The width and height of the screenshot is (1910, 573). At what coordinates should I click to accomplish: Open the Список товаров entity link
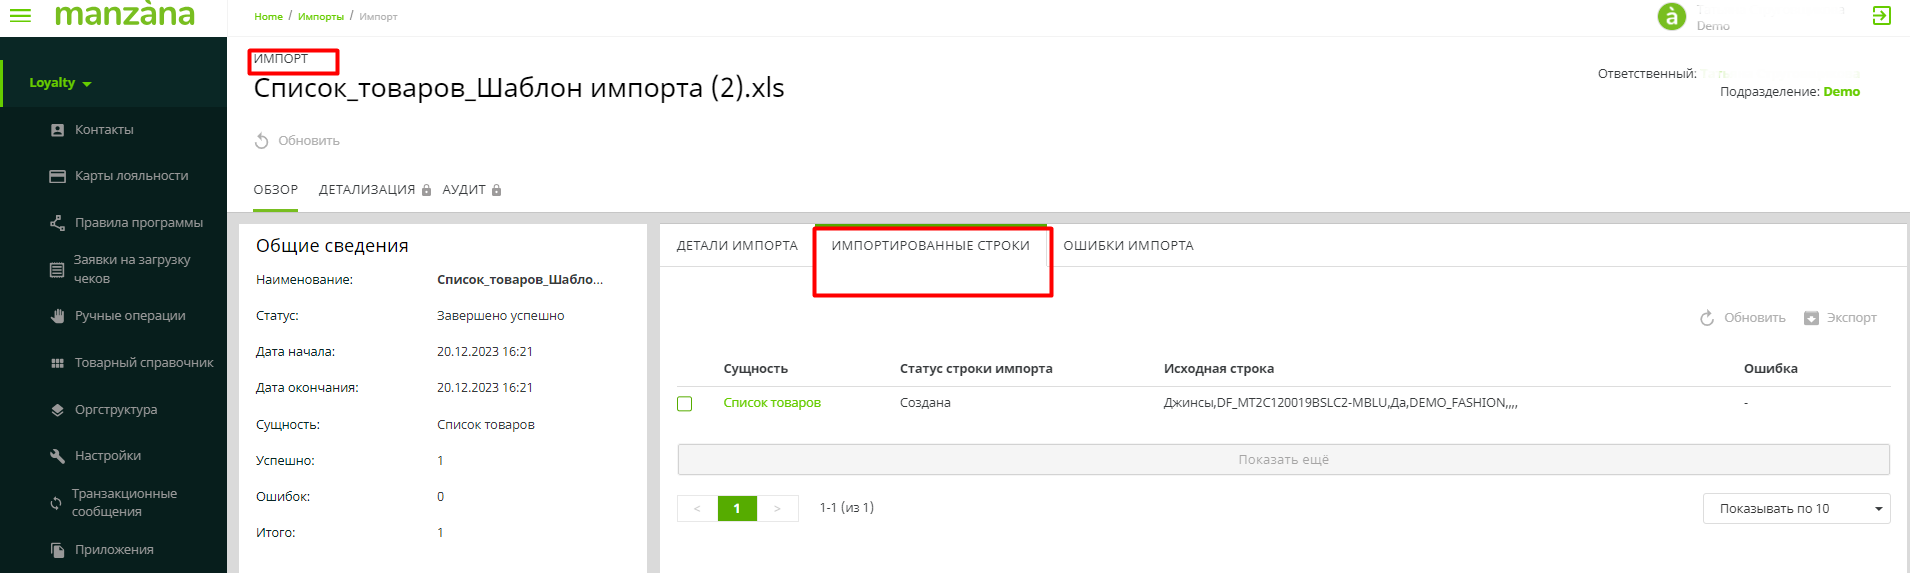click(x=772, y=403)
